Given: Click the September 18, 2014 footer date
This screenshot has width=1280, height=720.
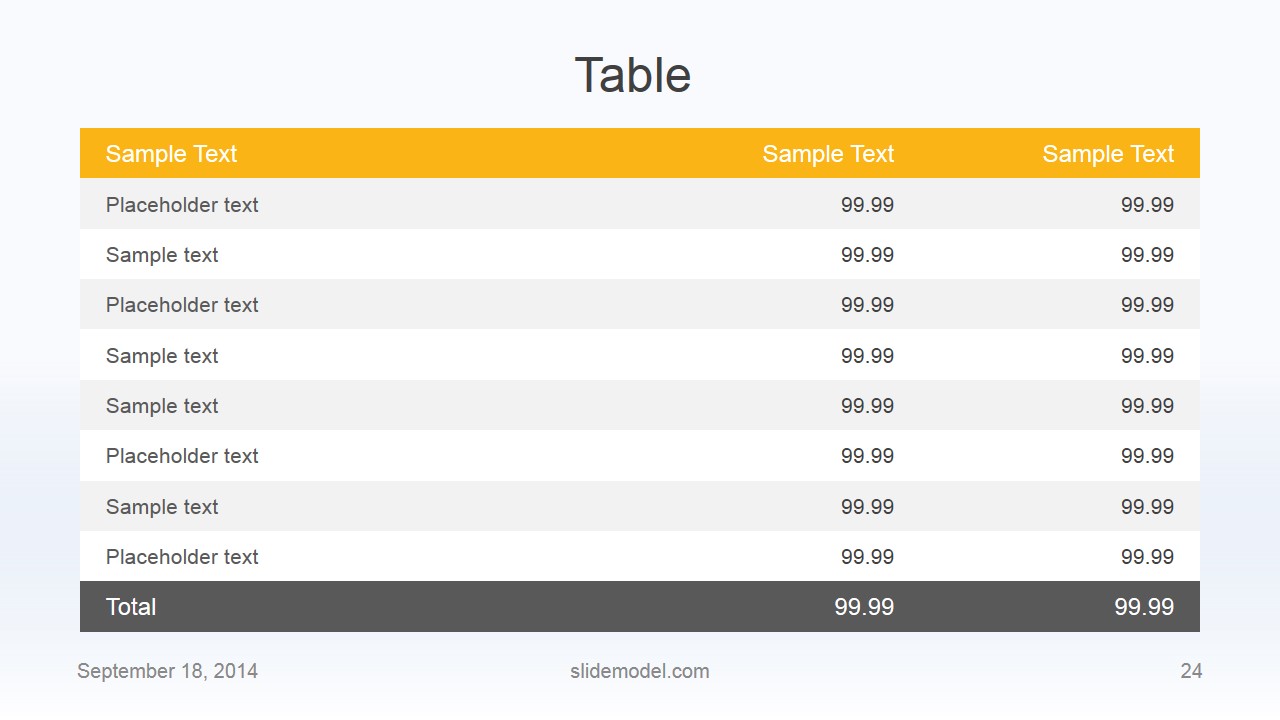Looking at the screenshot, I should (167, 671).
